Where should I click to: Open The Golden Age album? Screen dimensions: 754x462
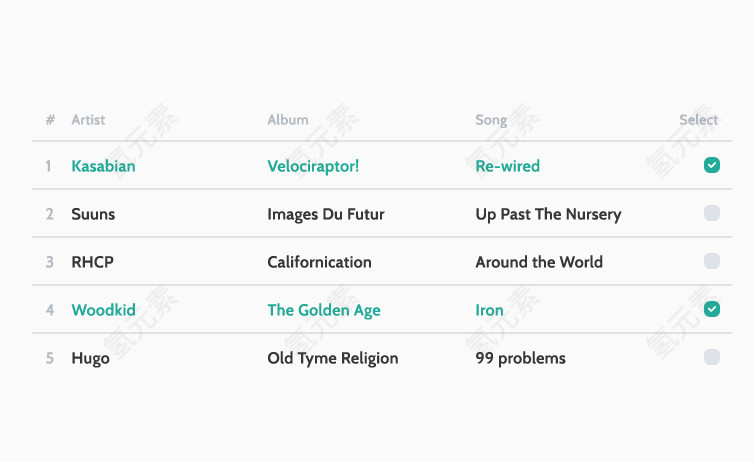pyautogui.click(x=324, y=310)
